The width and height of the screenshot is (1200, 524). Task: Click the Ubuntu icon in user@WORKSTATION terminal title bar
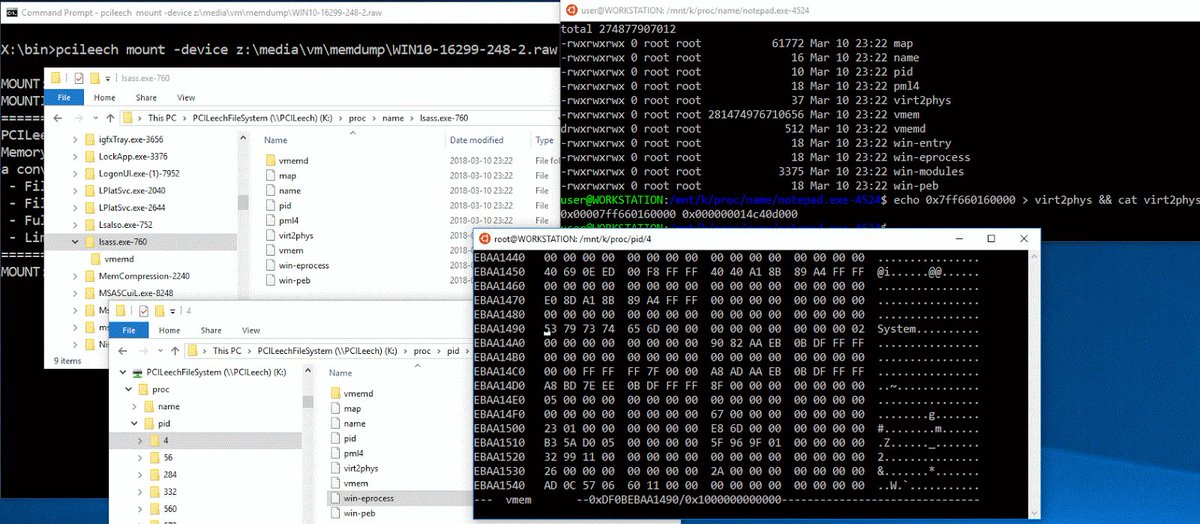(572, 9)
